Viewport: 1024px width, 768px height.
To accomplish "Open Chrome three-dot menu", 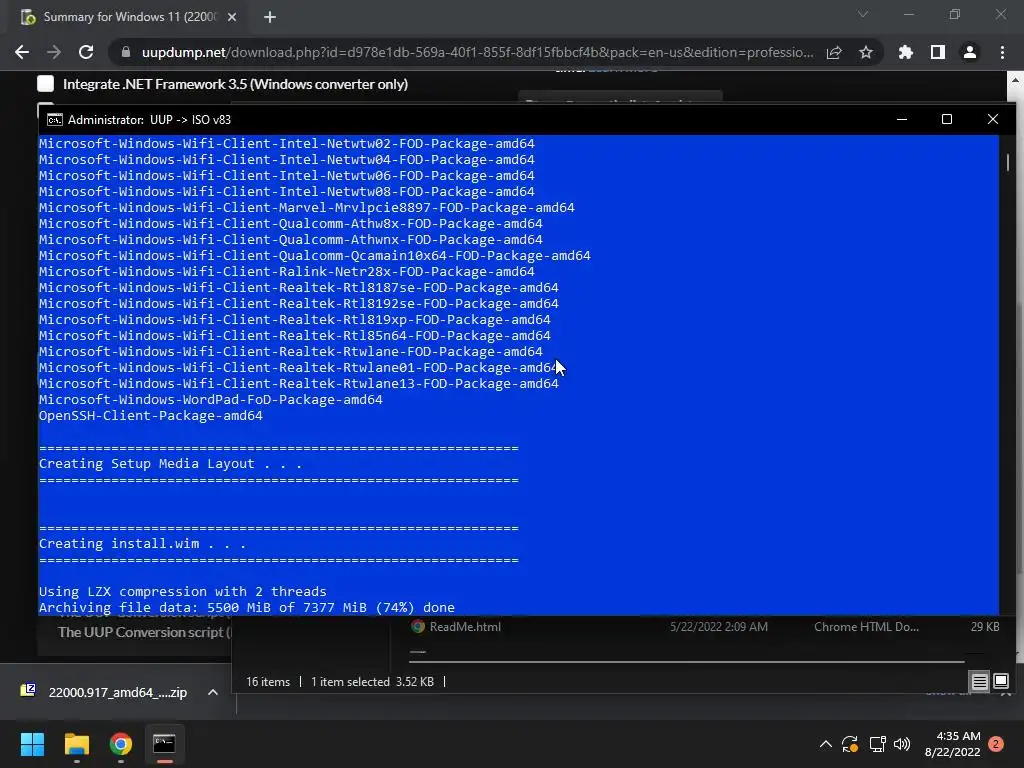I will [x=1002, y=52].
